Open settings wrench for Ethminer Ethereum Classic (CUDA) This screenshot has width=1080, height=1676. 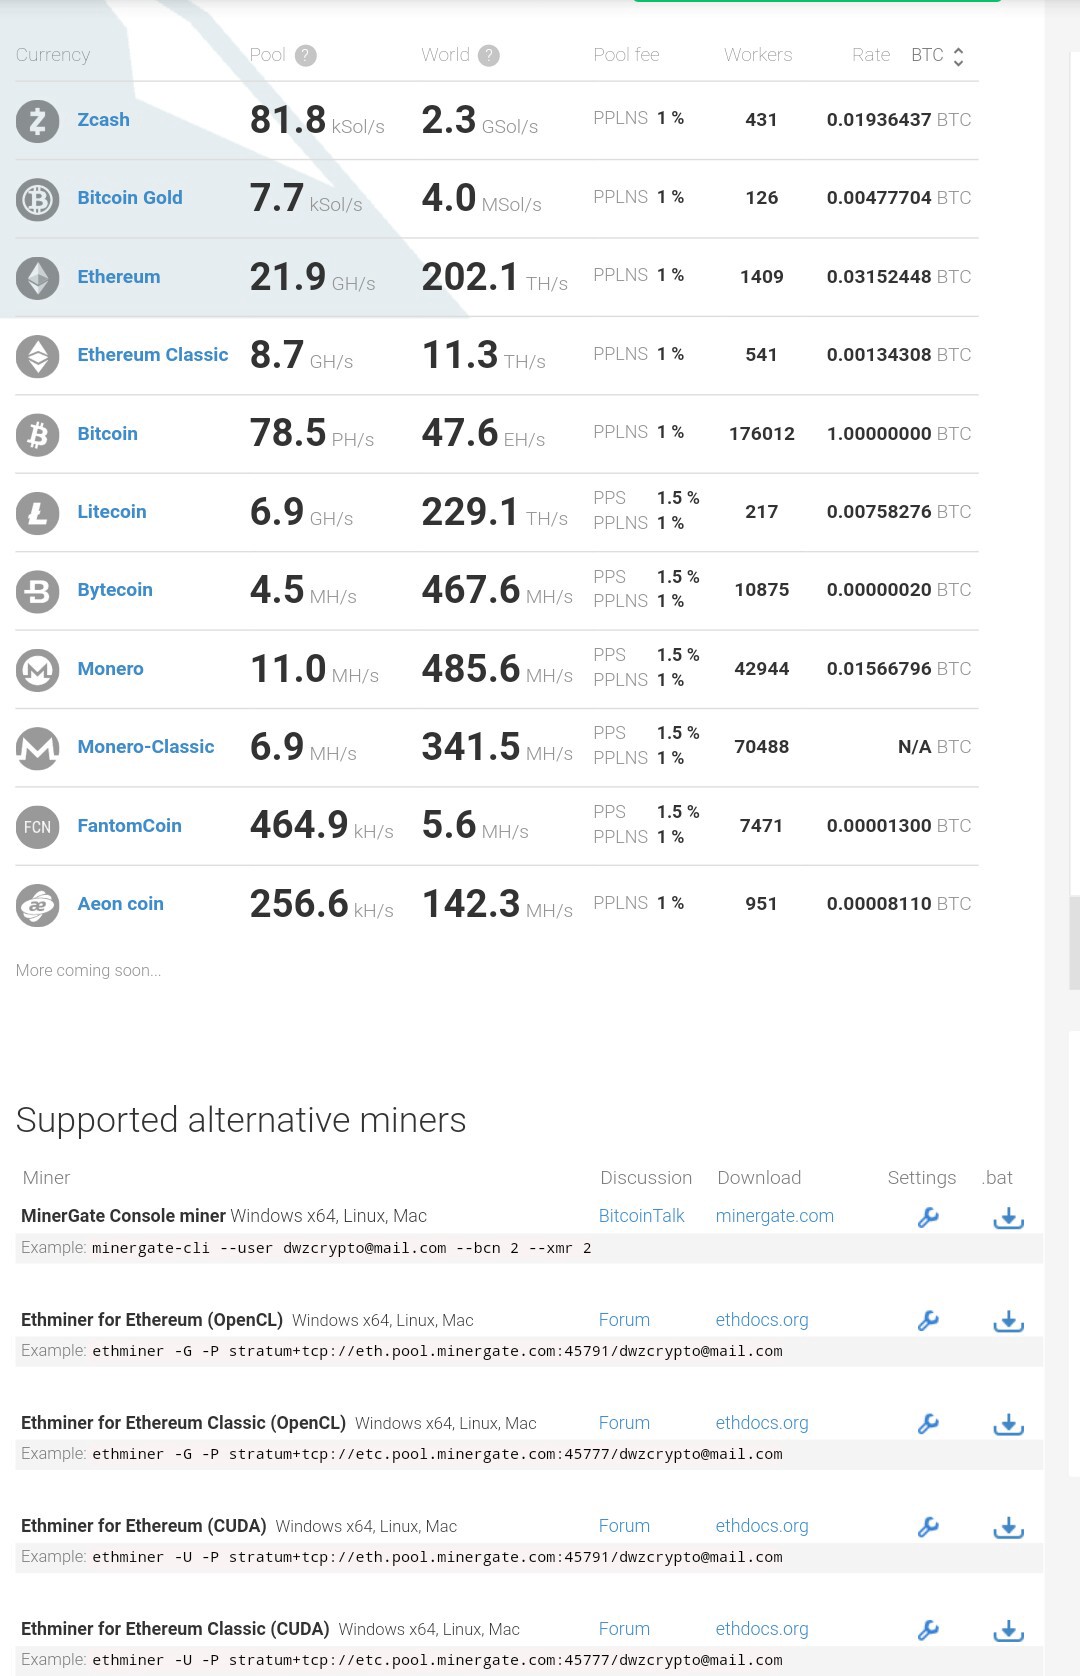(928, 1629)
